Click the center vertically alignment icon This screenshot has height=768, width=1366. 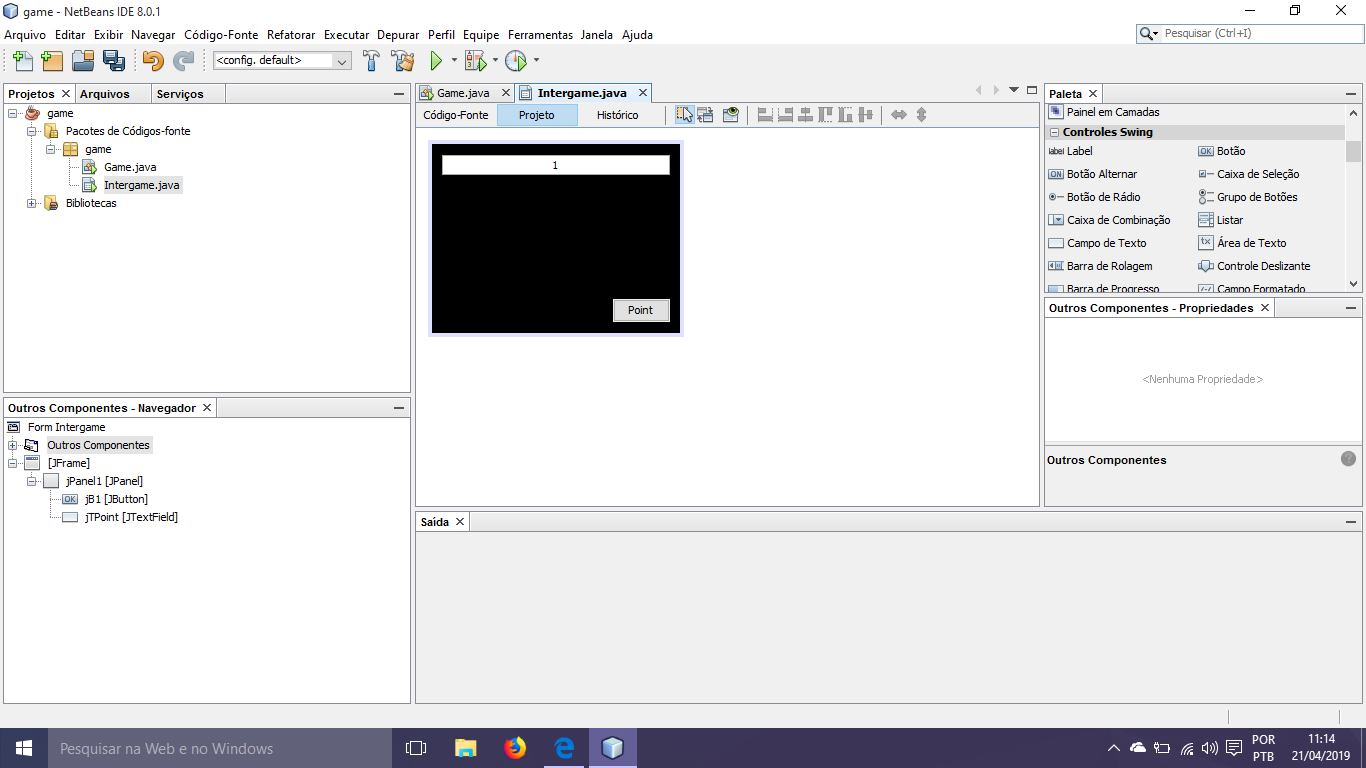pos(865,115)
